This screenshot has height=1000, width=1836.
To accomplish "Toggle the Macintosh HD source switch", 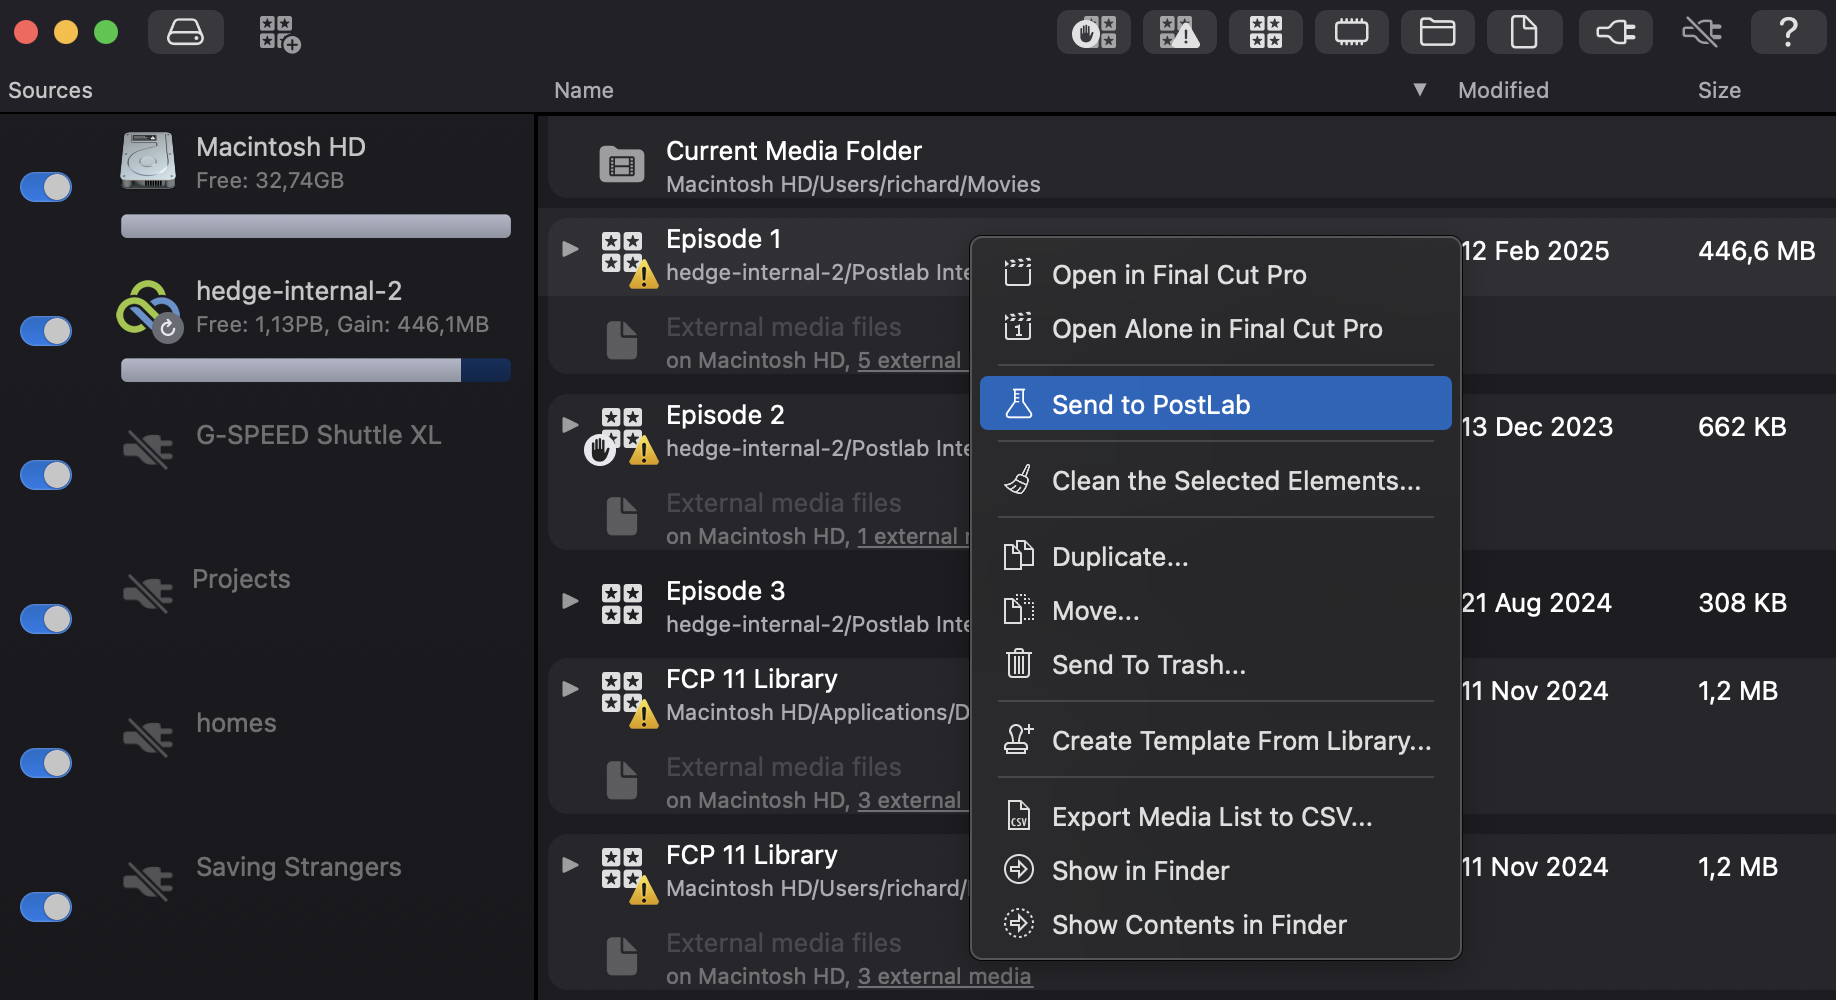I will pos(46,187).
